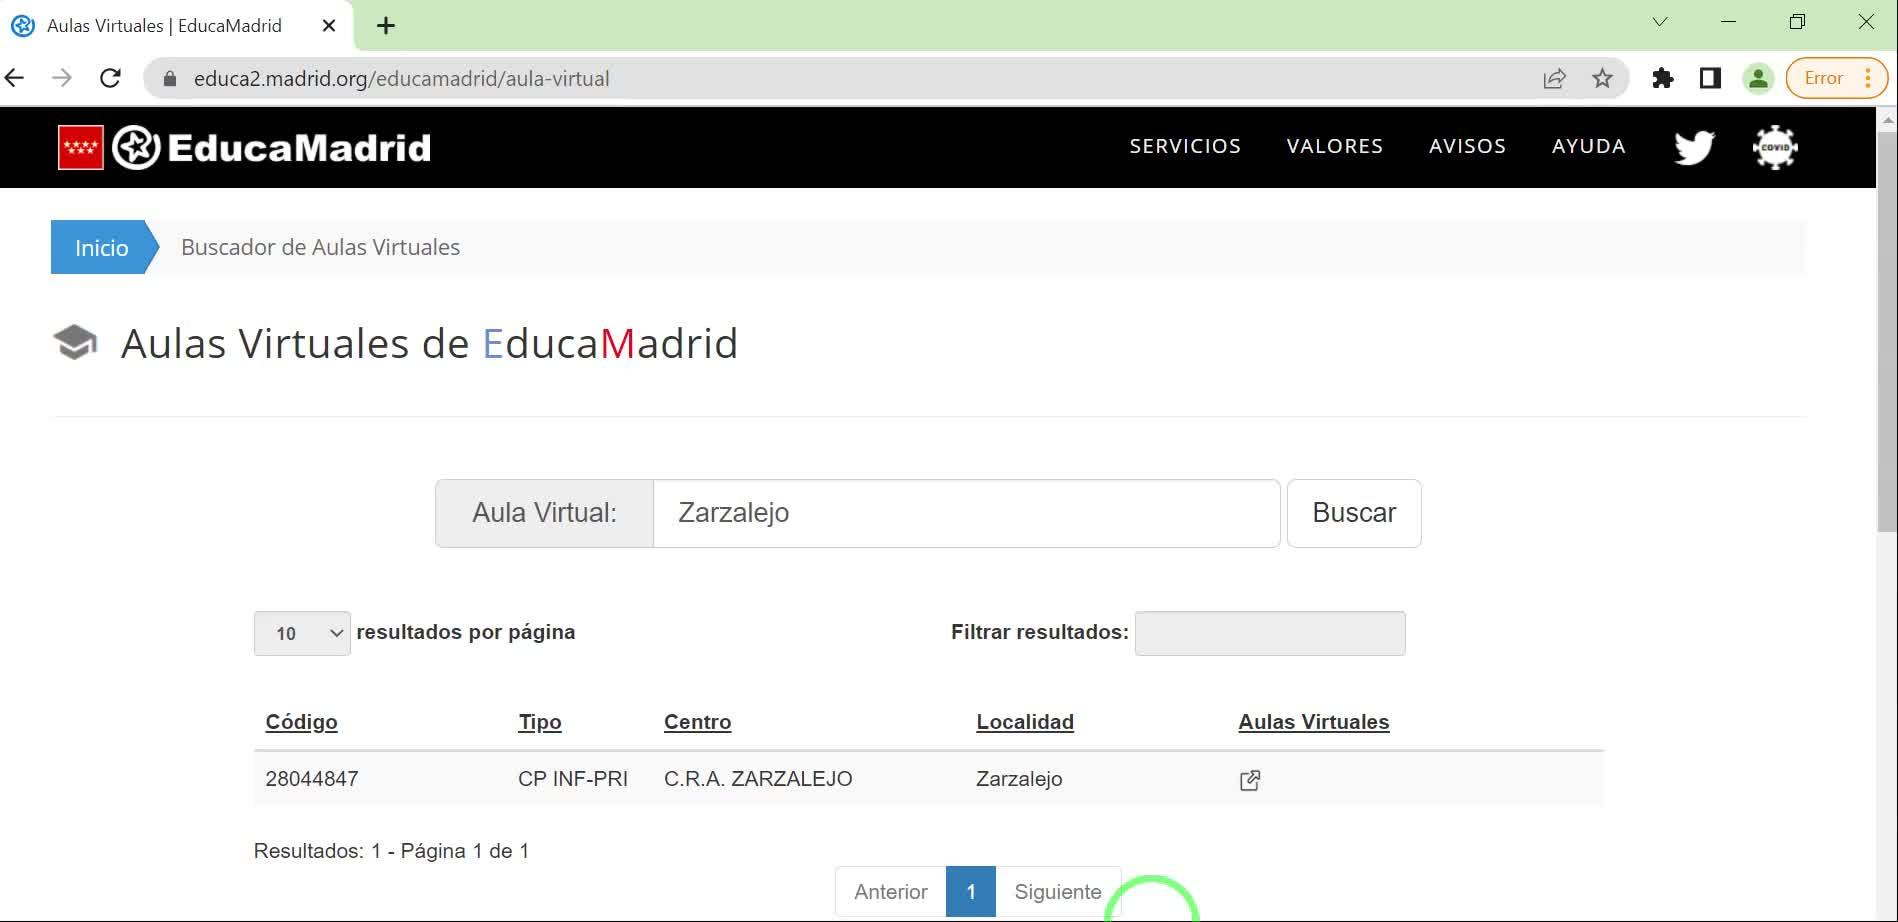Viewport: 1898px width, 922px height.
Task: Bookmark this tab with the star icon
Action: tap(1602, 79)
